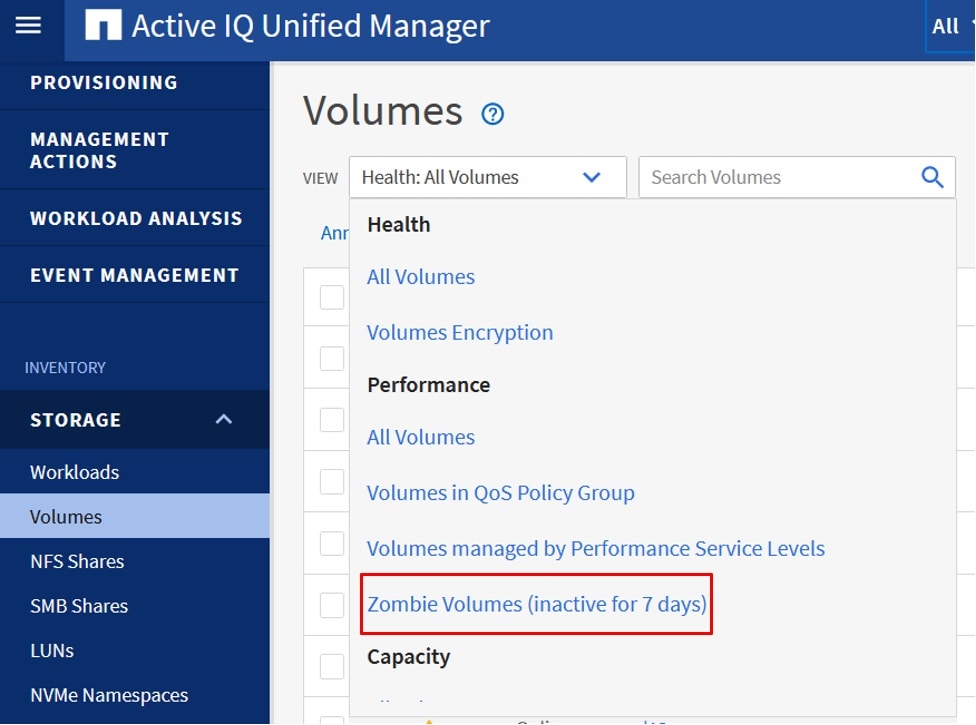This screenshot has height=725, width=976.
Task: Open help for the Volumes page
Action: tap(492, 114)
